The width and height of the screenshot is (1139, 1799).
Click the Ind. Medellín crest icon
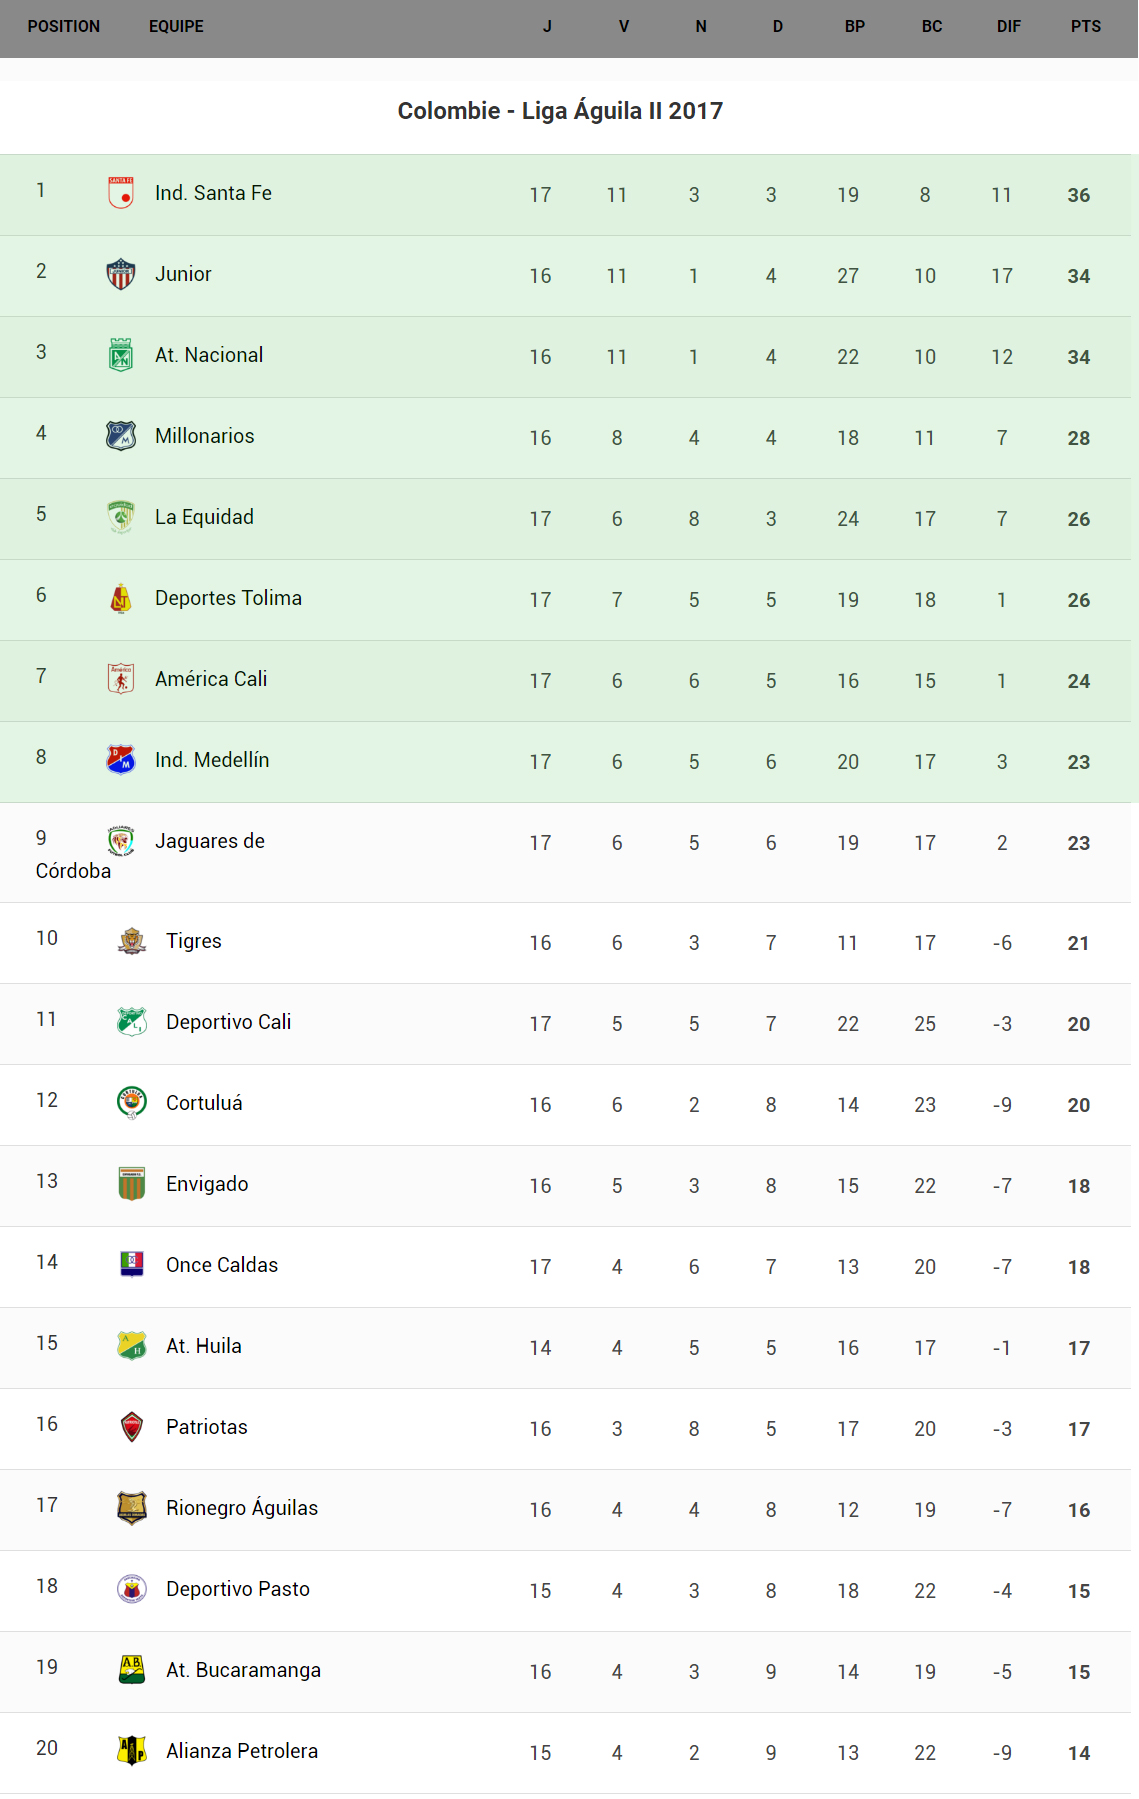click(x=121, y=759)
